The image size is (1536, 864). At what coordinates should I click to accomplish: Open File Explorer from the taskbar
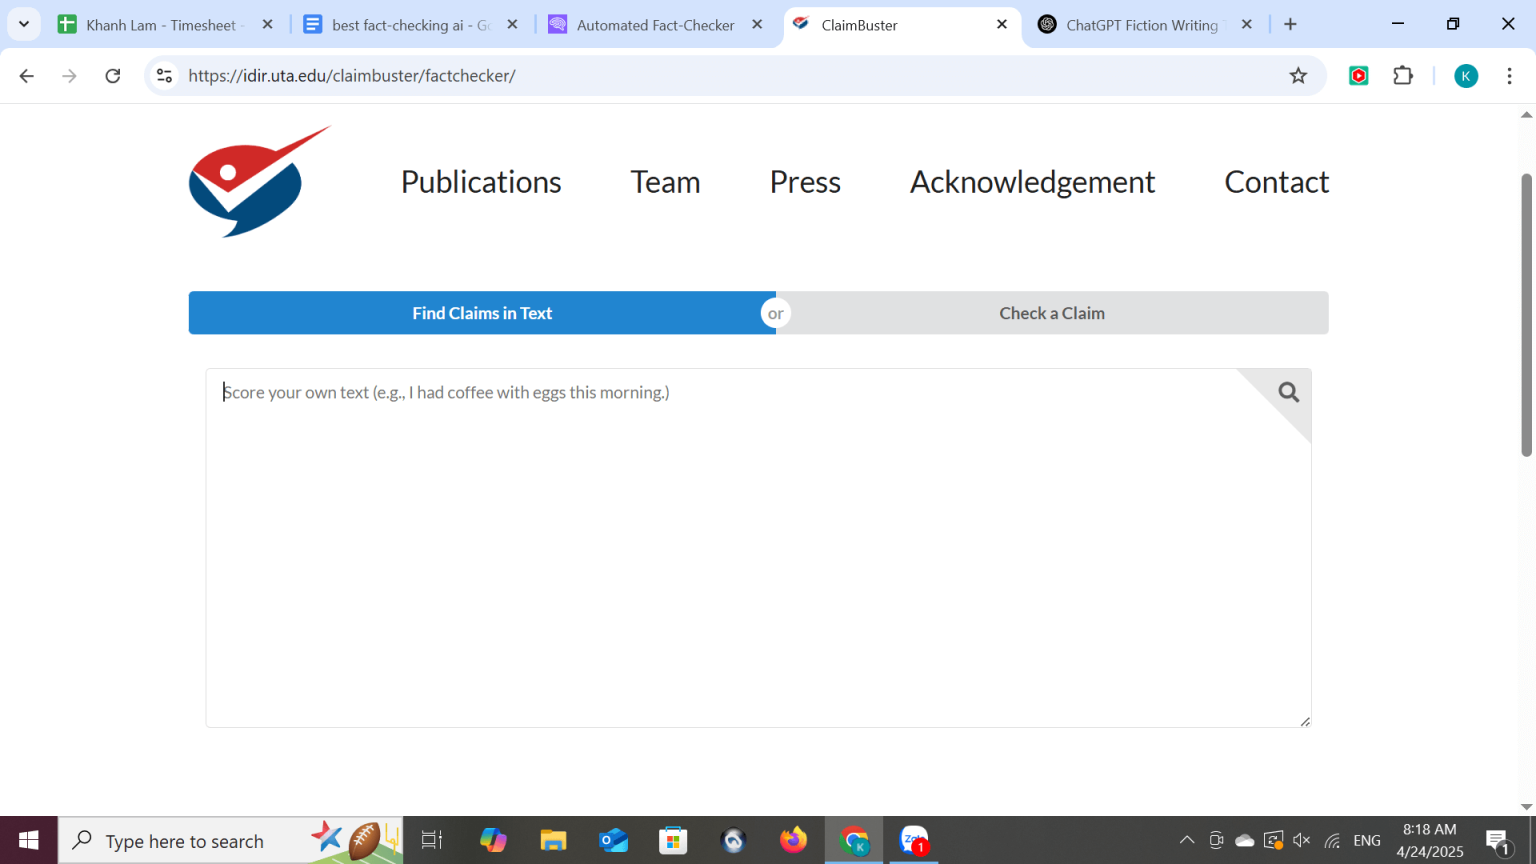[x=553, y=840]
